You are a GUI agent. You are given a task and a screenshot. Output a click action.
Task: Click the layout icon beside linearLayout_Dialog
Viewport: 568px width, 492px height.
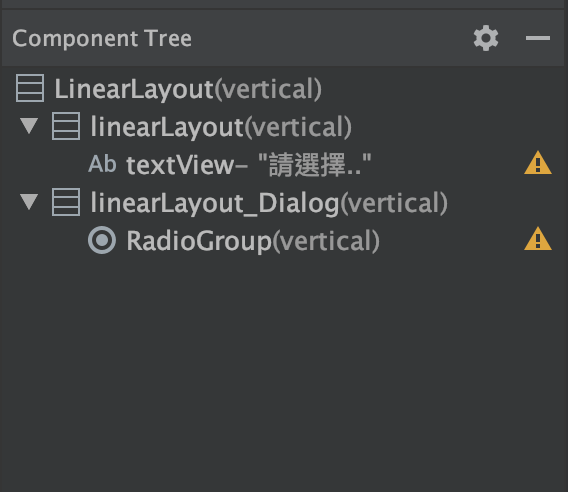66,202
